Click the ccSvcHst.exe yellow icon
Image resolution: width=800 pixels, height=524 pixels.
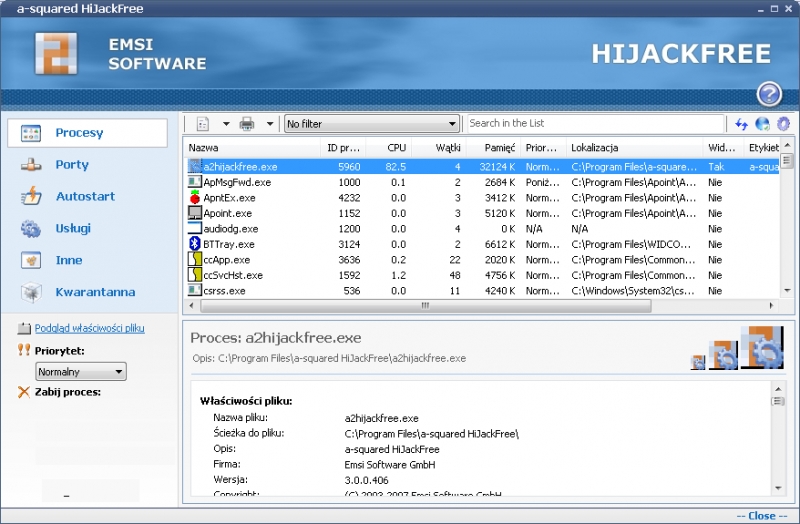[x=195, y=275]
